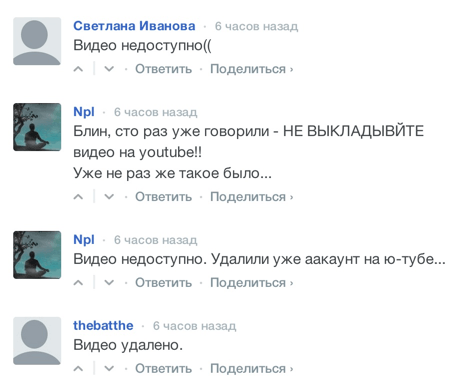Downvote Светлана Иванова's comment
This screenshot has width=462, height=386.
[x=109, y=69]
